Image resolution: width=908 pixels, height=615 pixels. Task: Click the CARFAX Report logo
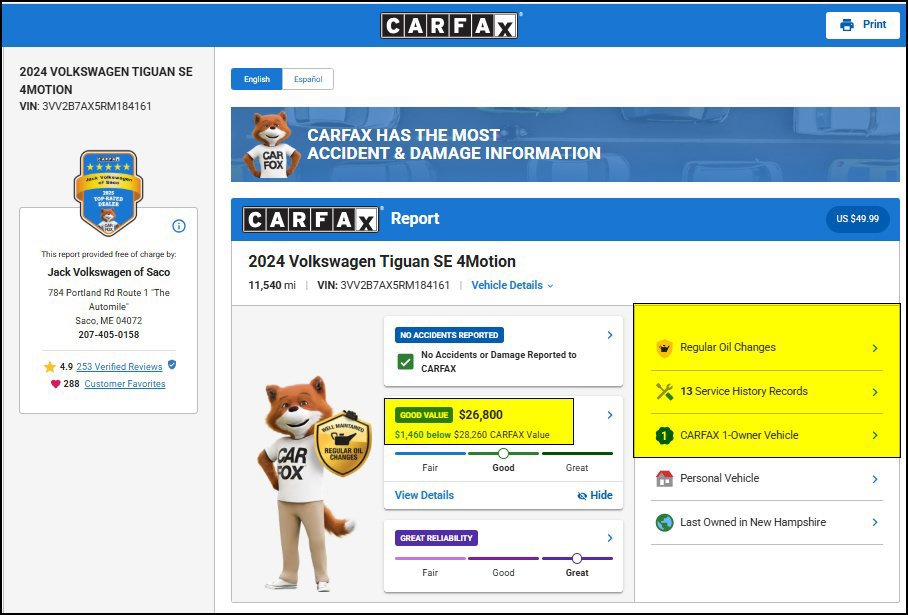click(311, 219)
